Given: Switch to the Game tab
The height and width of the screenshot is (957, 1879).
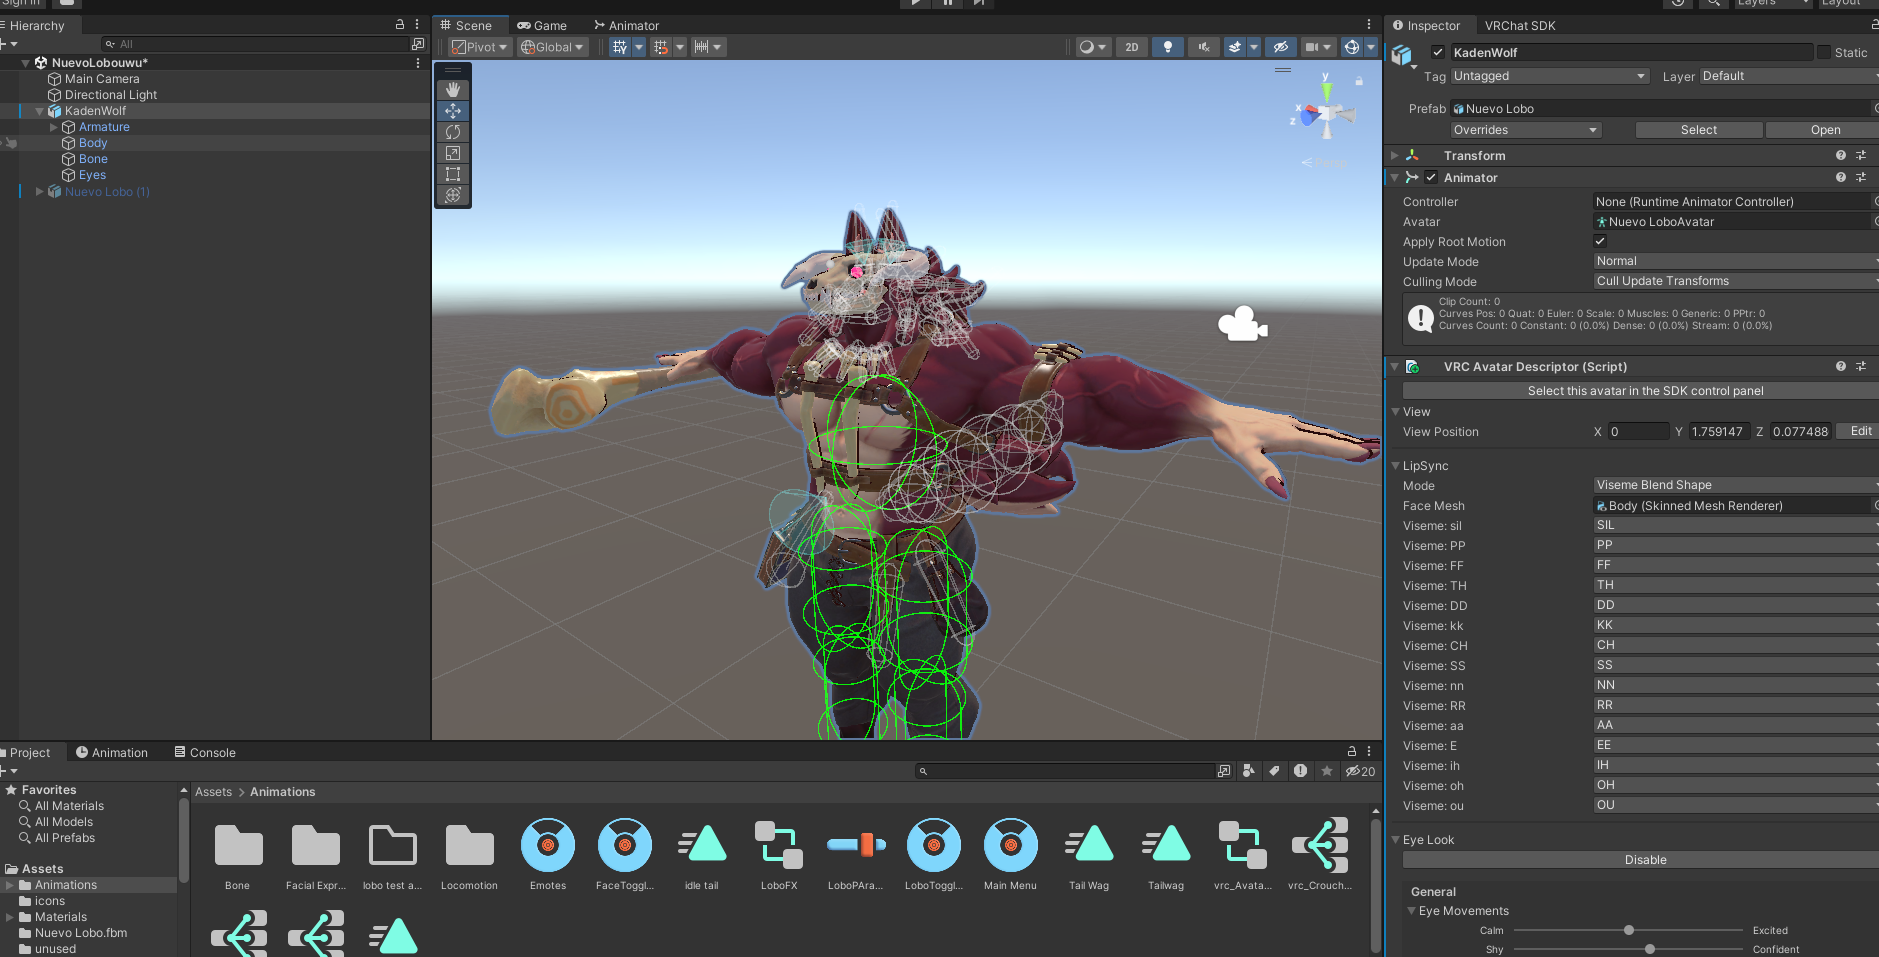Looking at the screenshot, I should click(x=542, y=26).
